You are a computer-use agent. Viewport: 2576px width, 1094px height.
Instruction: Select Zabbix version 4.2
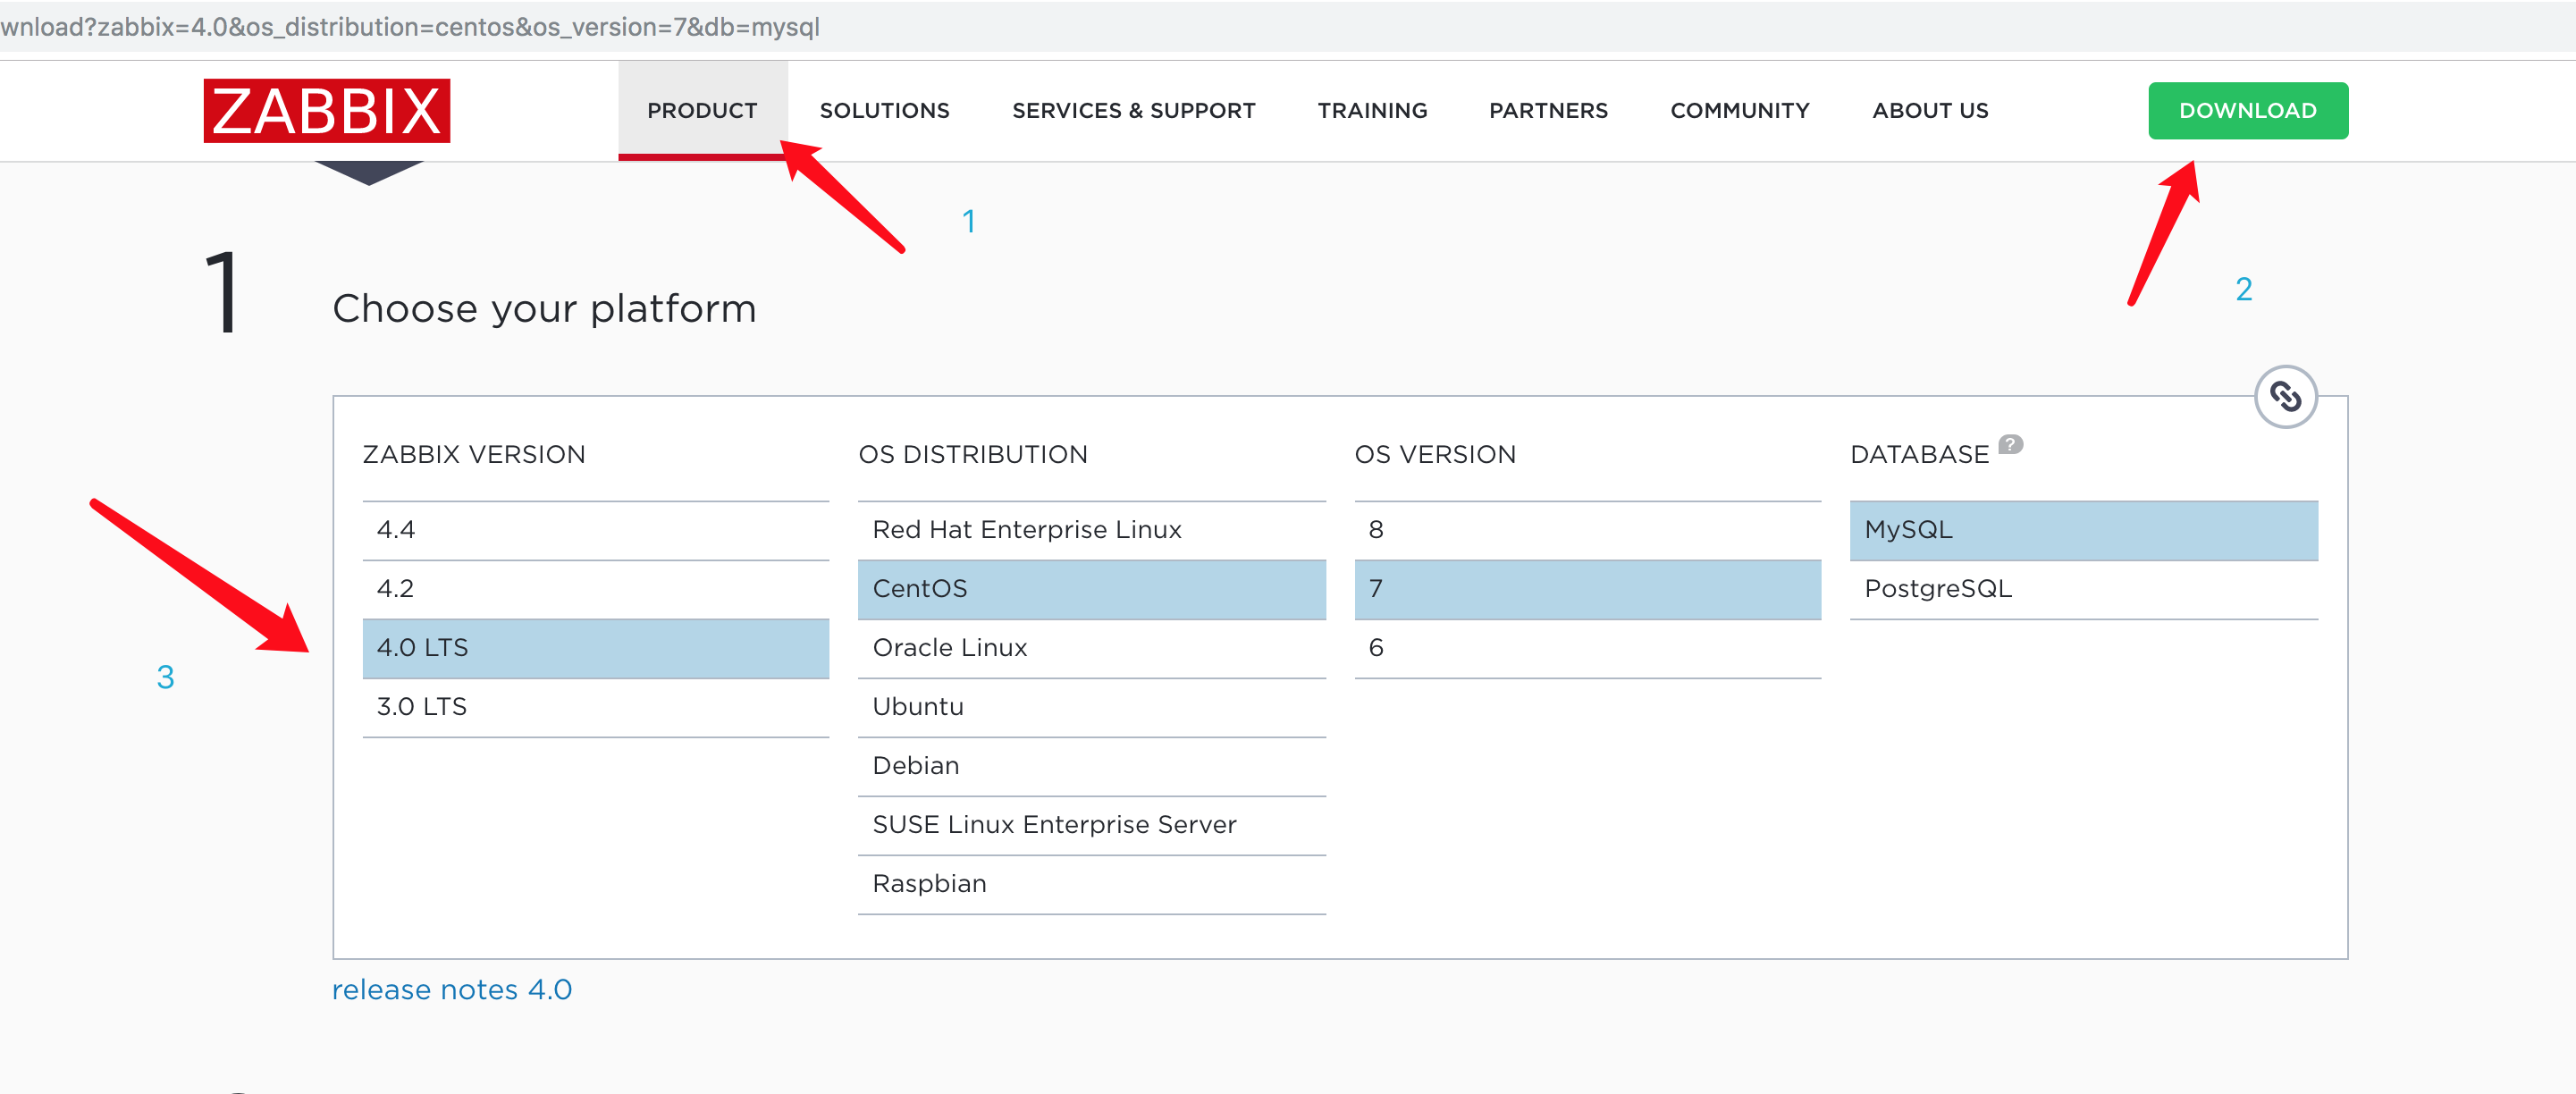[596, 589]
